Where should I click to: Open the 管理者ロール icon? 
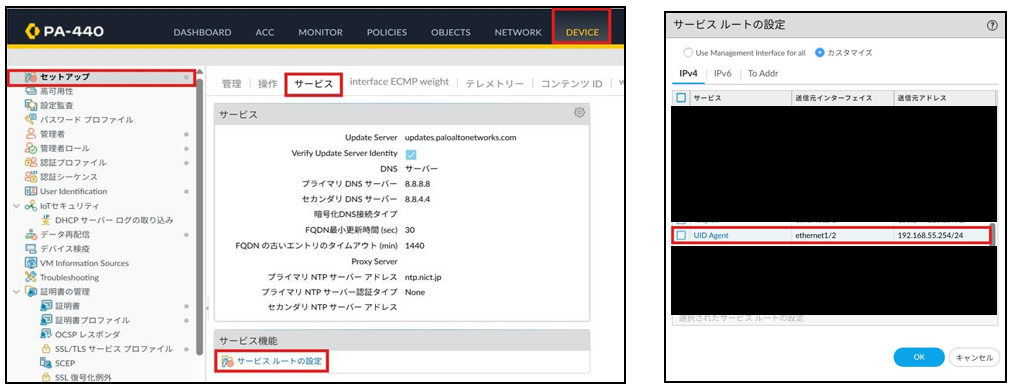click(x=30, y=148)
